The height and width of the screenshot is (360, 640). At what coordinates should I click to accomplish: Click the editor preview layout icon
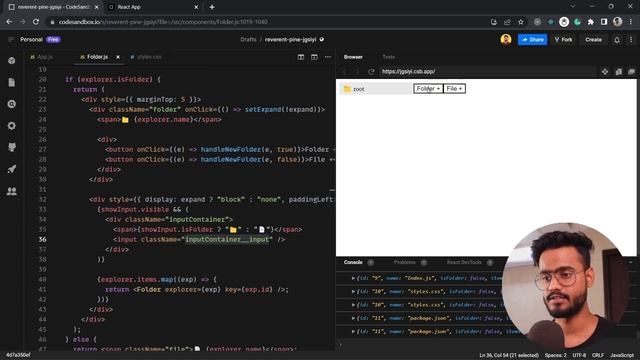[x=314, y=57]
